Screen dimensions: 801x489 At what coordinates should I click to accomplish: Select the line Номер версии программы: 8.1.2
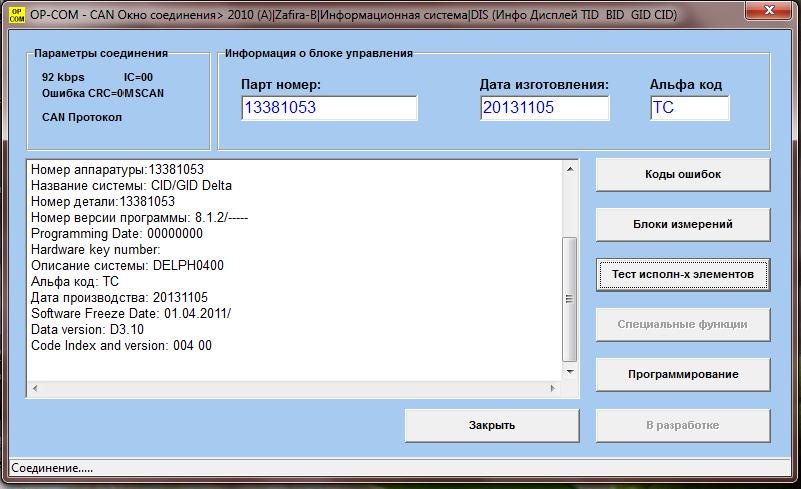pos(139,218)
